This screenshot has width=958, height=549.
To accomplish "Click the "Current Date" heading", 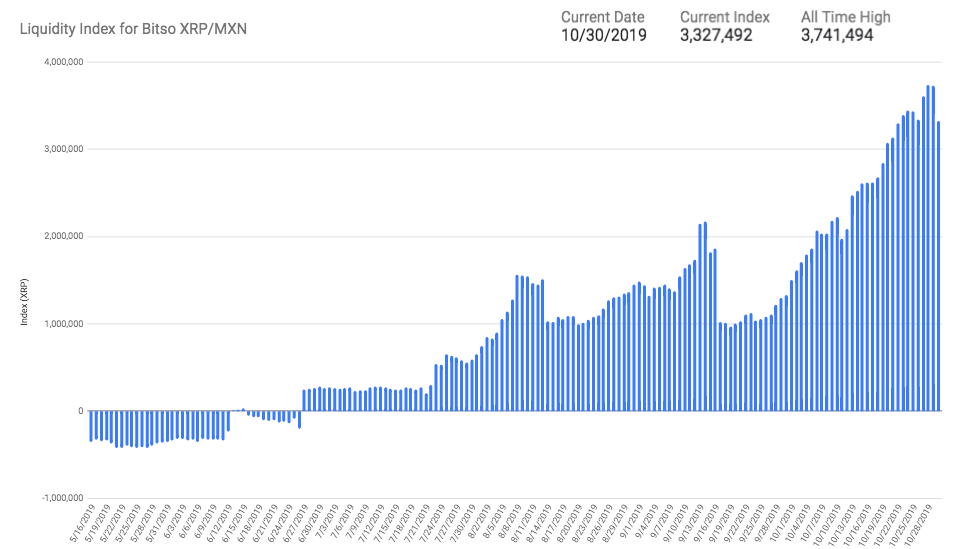I will point(602,17).
